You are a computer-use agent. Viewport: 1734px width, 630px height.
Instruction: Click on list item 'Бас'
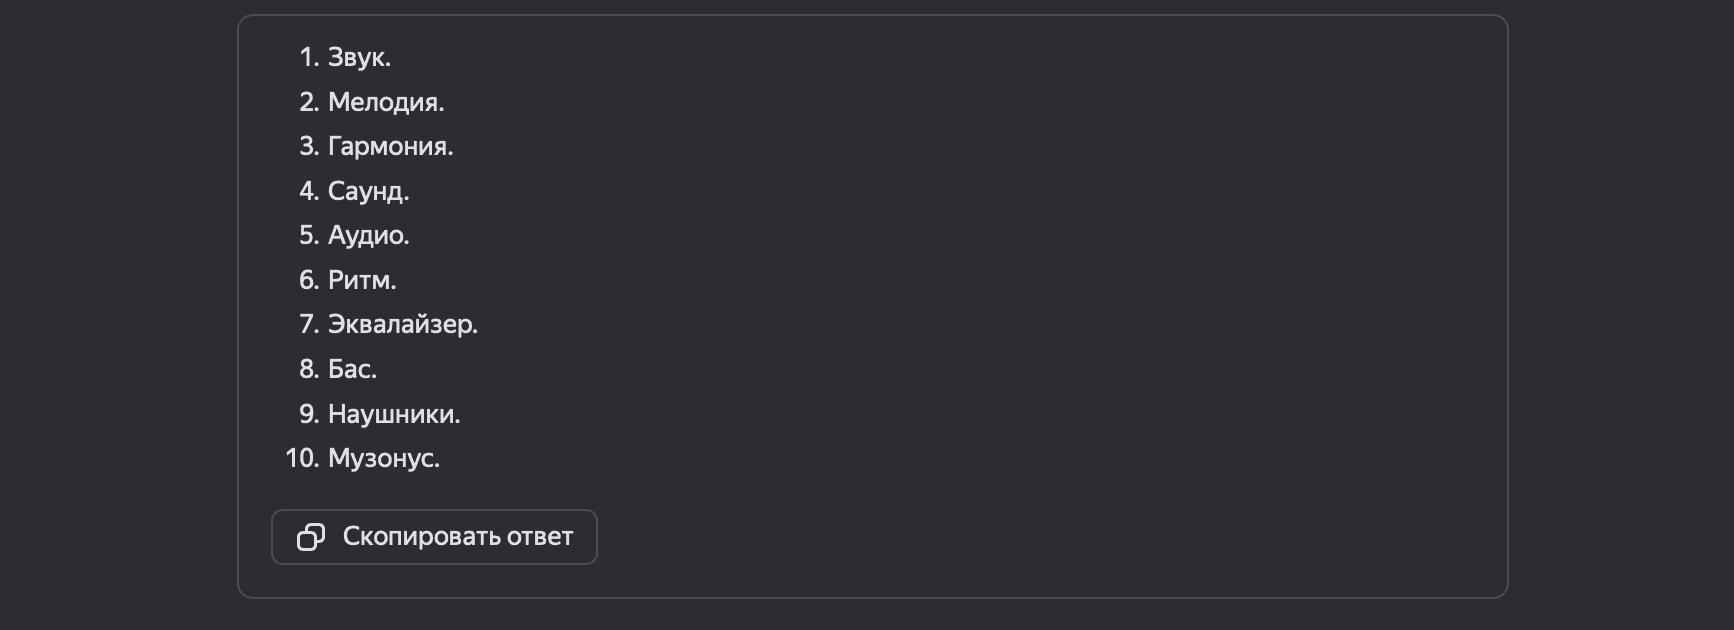point(352,369)
